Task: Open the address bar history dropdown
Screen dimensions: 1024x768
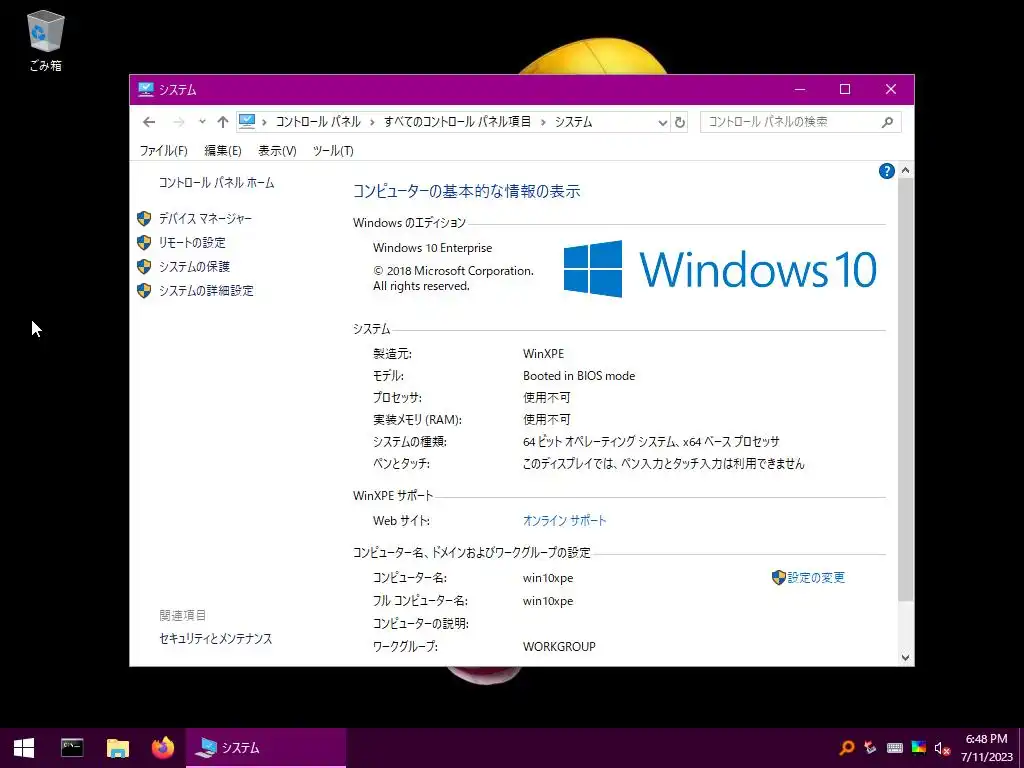Action: click(662, 122)
